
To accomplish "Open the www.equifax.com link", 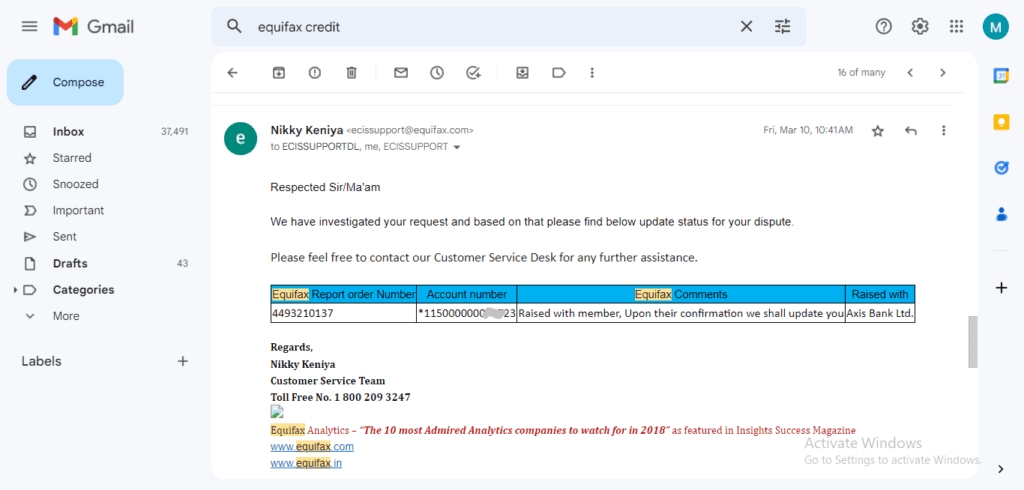I will tap(312, 447).
